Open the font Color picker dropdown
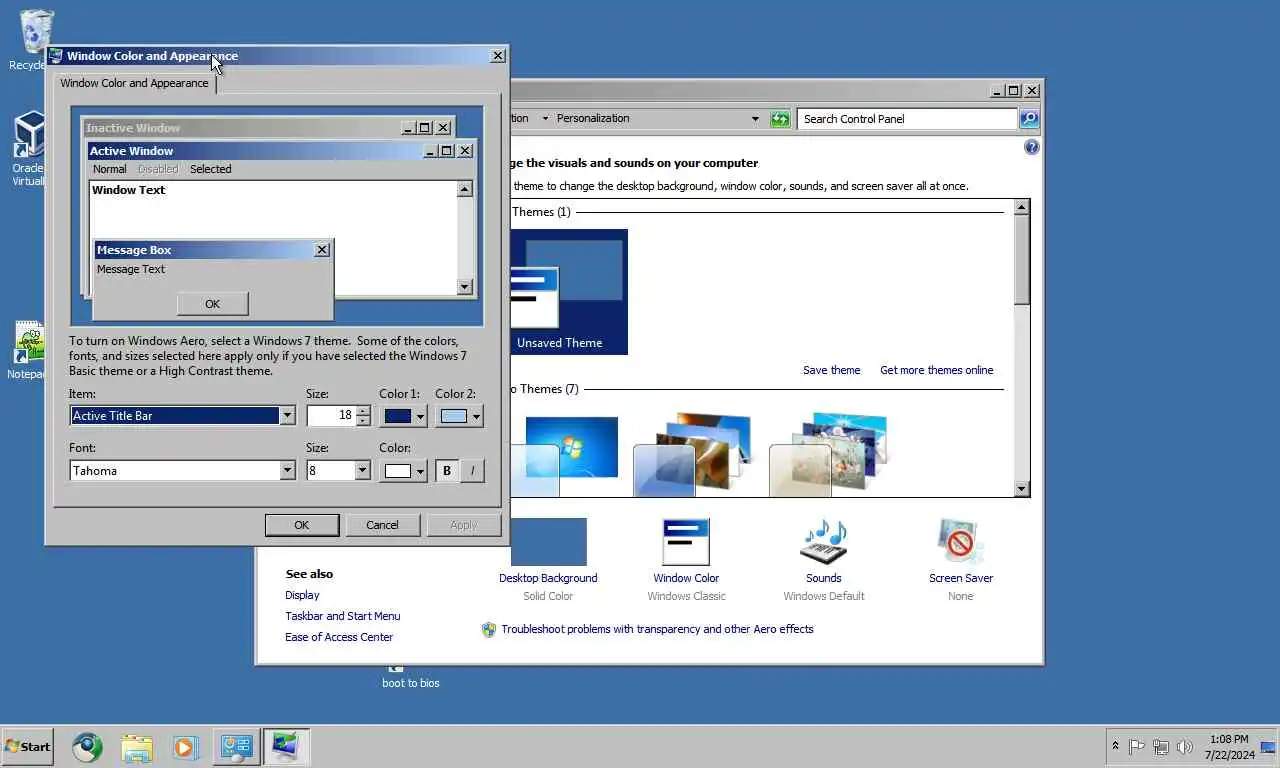 tap(402, 470)
